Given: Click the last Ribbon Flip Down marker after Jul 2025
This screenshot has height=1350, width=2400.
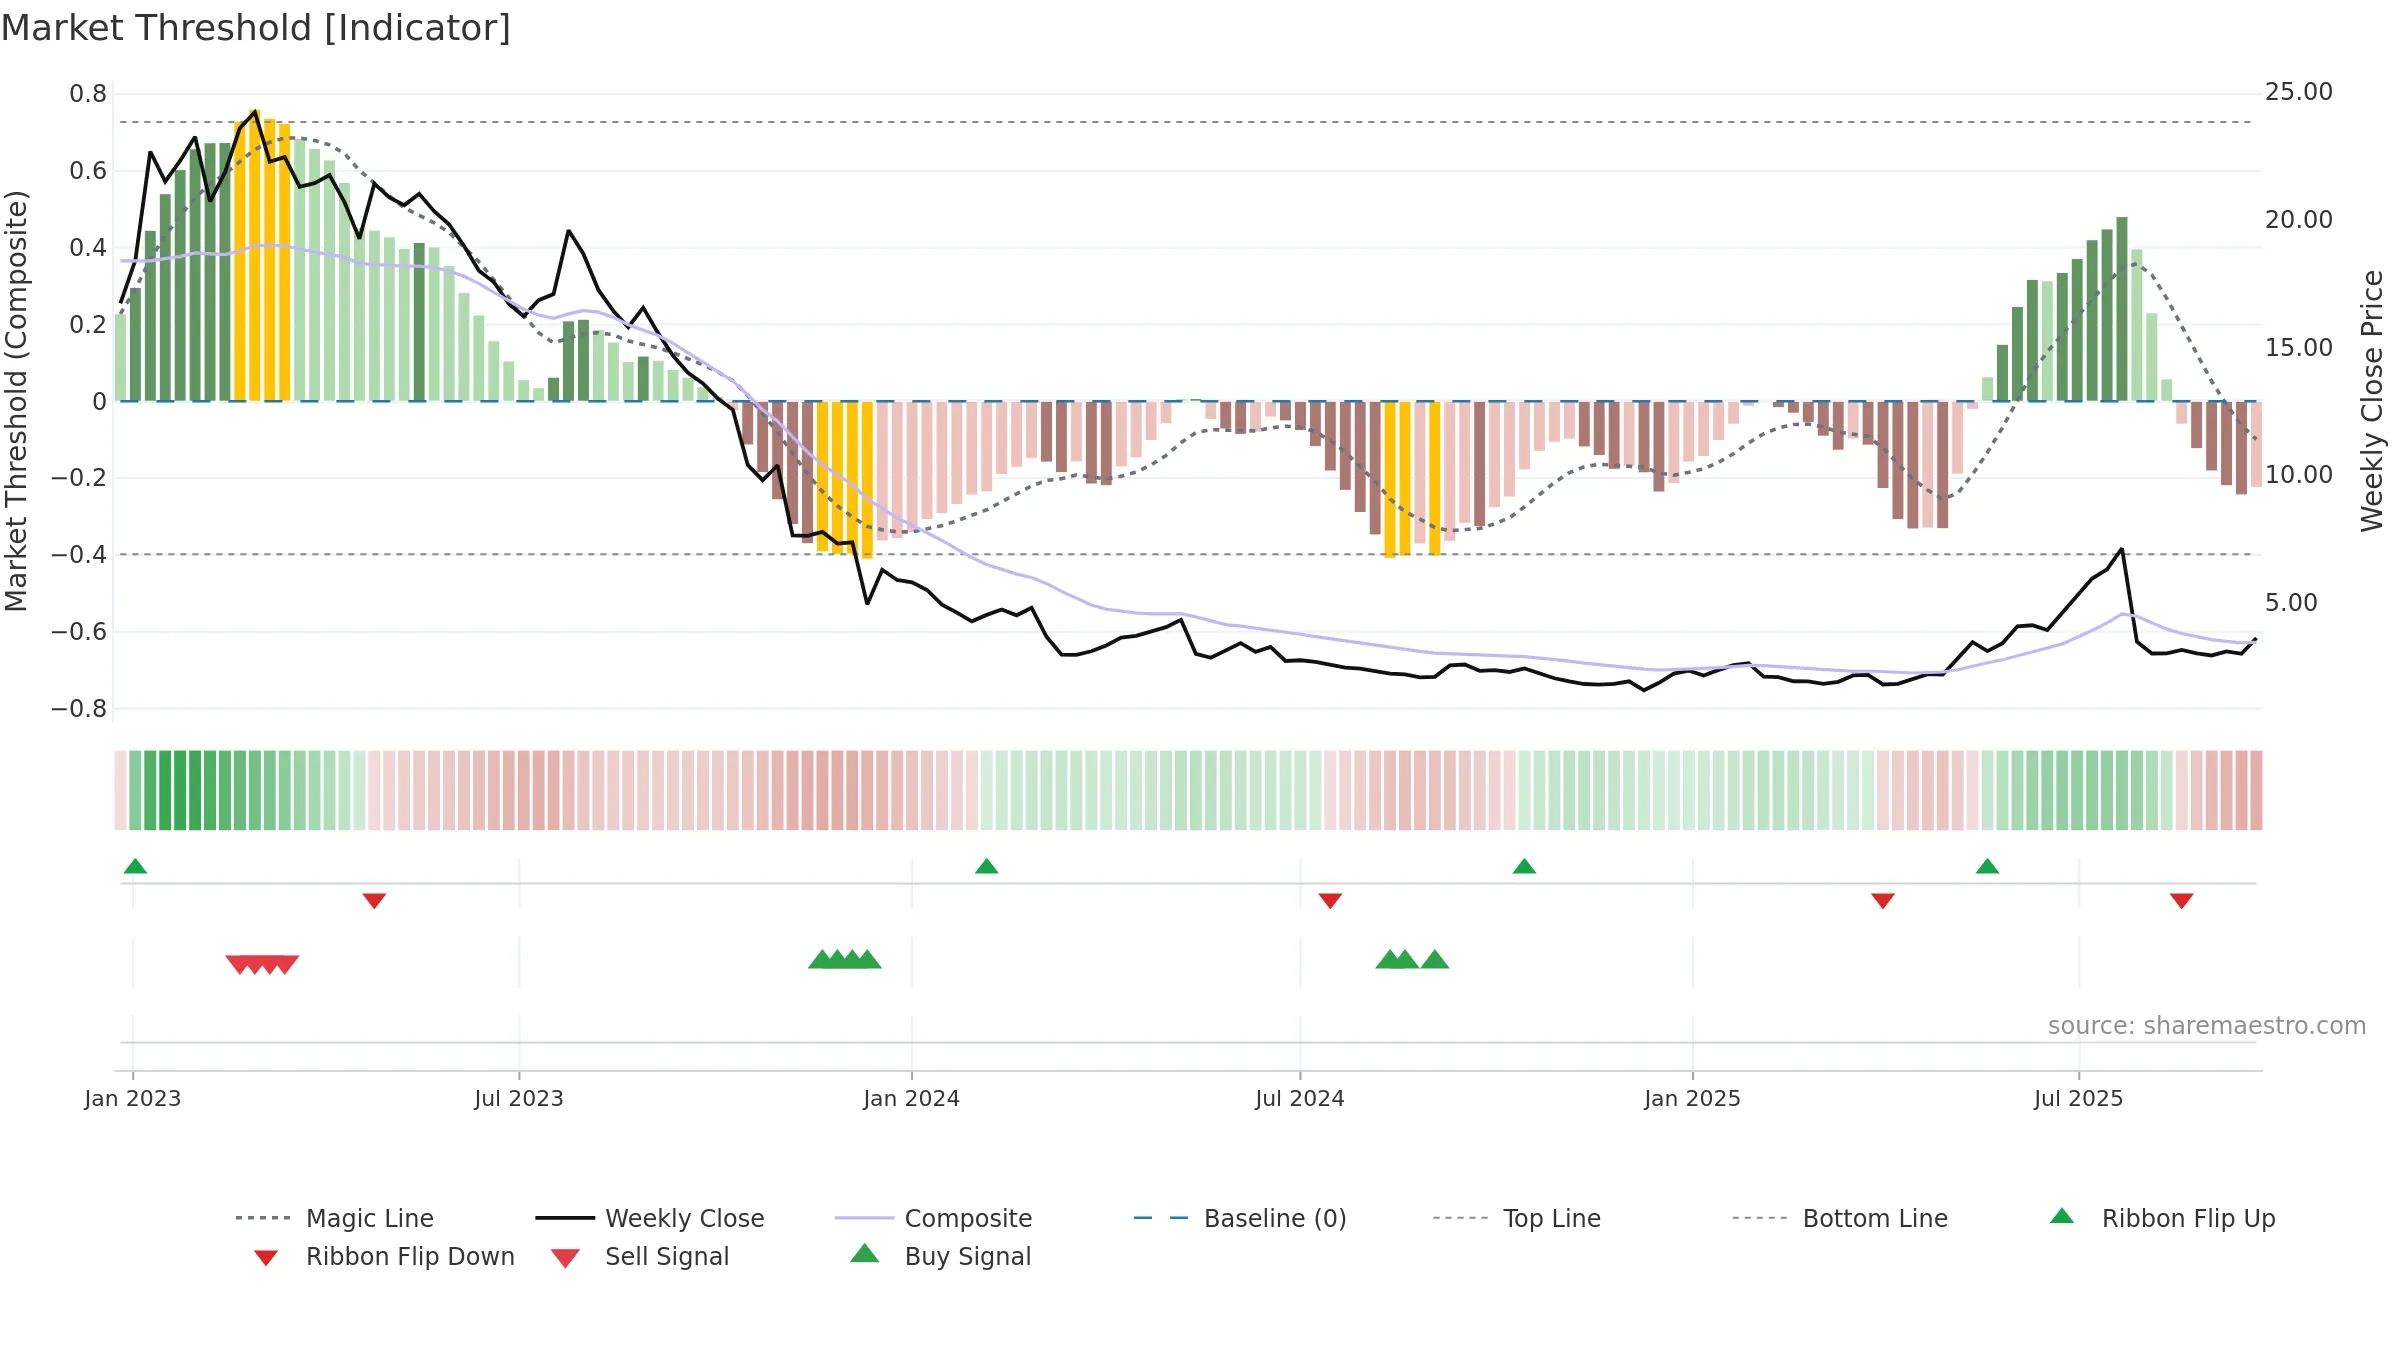Looking at the screenshot, I should coord(2182,901).
